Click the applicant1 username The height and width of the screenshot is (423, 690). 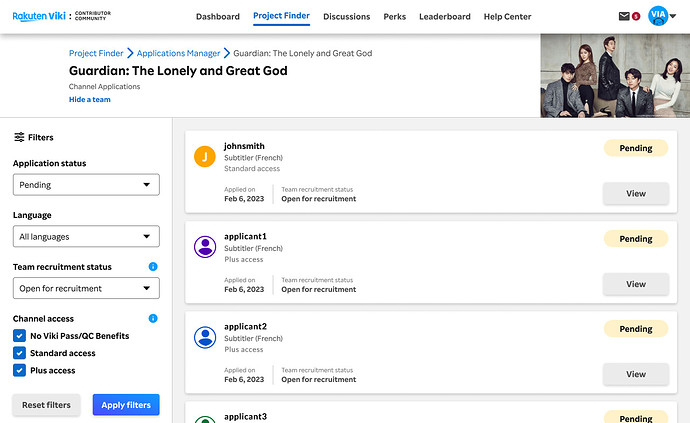(x=245, y=236)
